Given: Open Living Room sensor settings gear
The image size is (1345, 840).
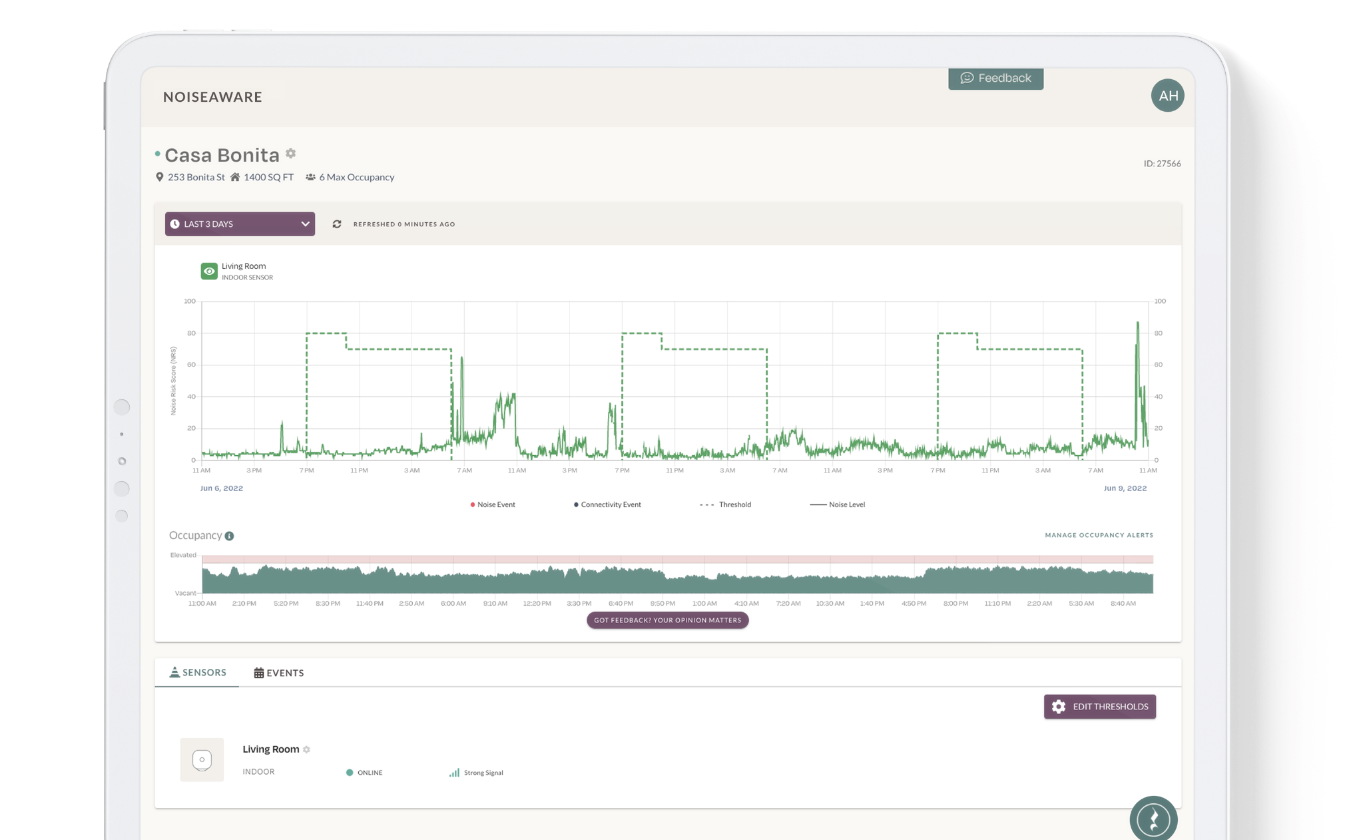Looking at the screenshot, I should pyautogui.click(x=307, y=749).
